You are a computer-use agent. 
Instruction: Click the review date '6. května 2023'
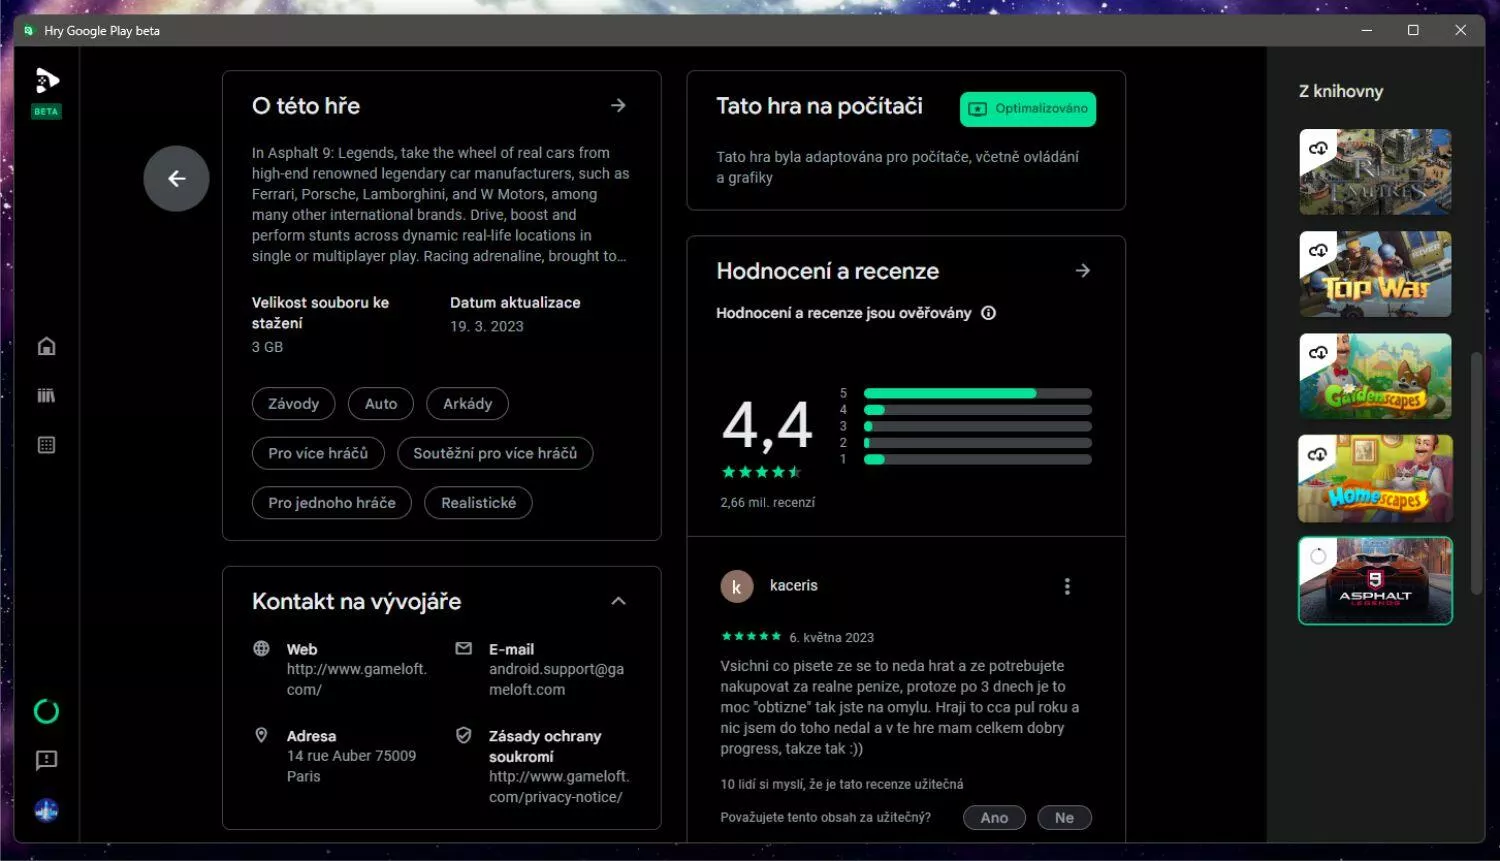(x=832, y=638)
